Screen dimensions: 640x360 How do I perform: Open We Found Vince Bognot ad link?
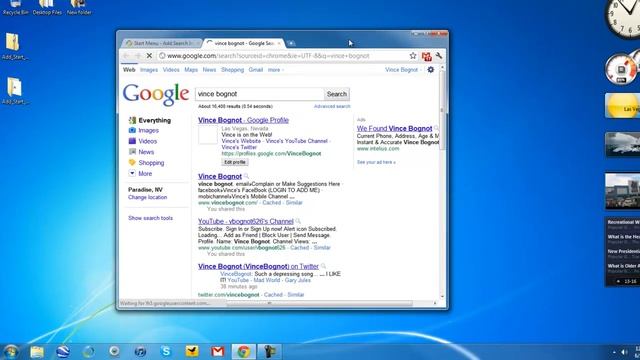(x=394, y=129)
